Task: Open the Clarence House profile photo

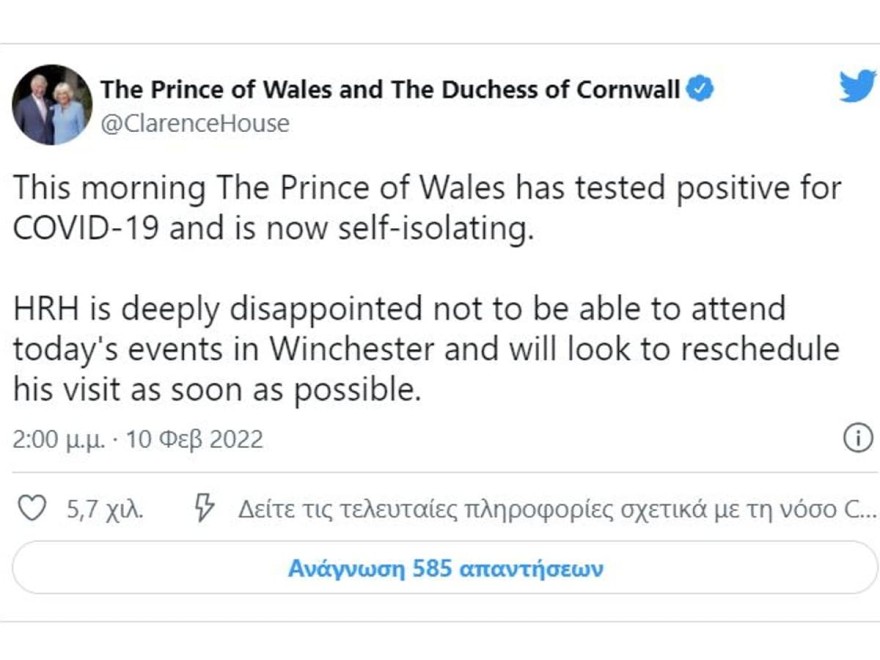Action: (52, 105)
